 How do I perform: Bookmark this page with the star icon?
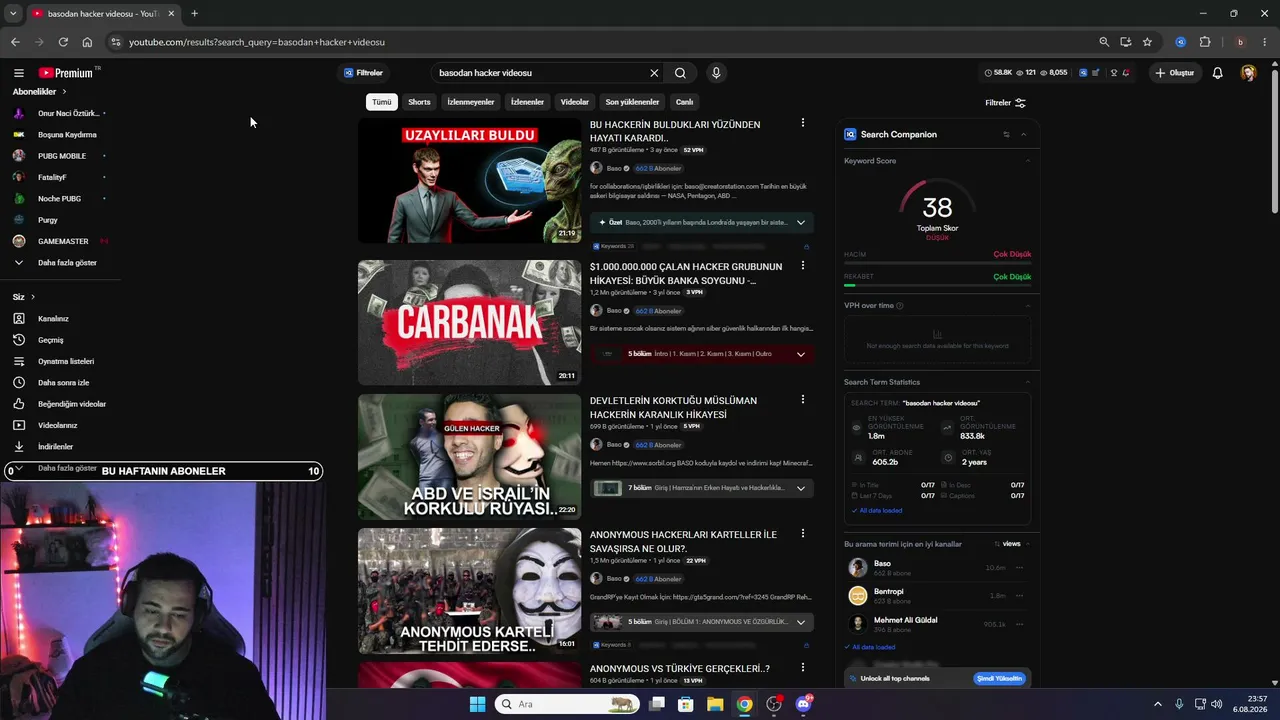pos(1147,42)
